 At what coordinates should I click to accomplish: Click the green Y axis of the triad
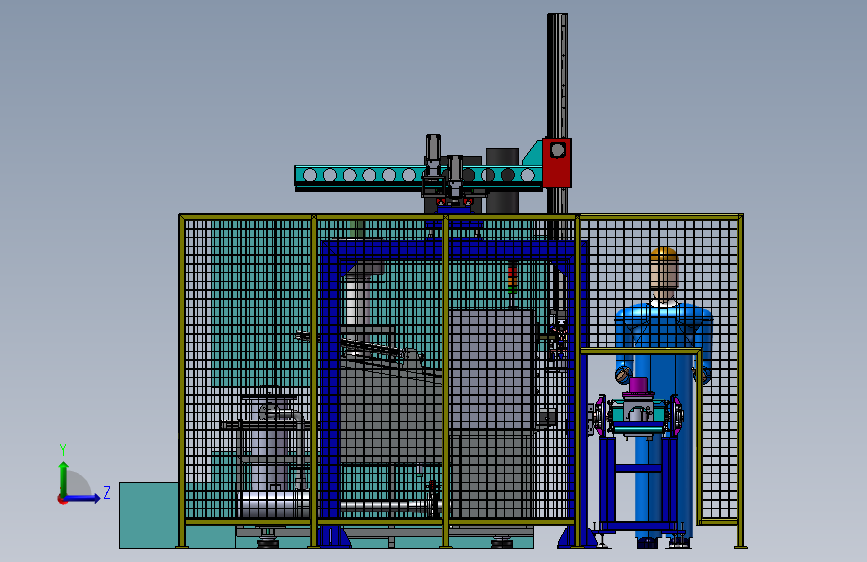pyautogui.click(x=64, y=479)
